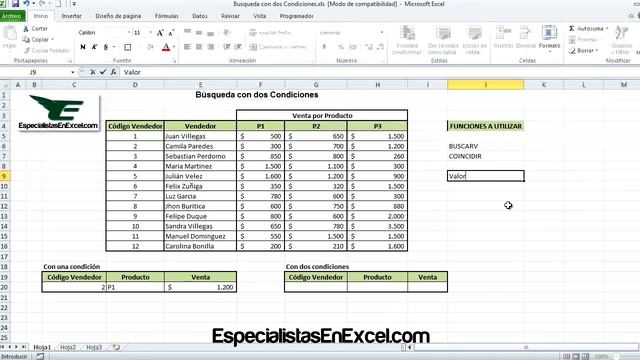Increase font size with big A icon
Image resolution: width=640 pixels, height=360 pixels.
[160, 32]
